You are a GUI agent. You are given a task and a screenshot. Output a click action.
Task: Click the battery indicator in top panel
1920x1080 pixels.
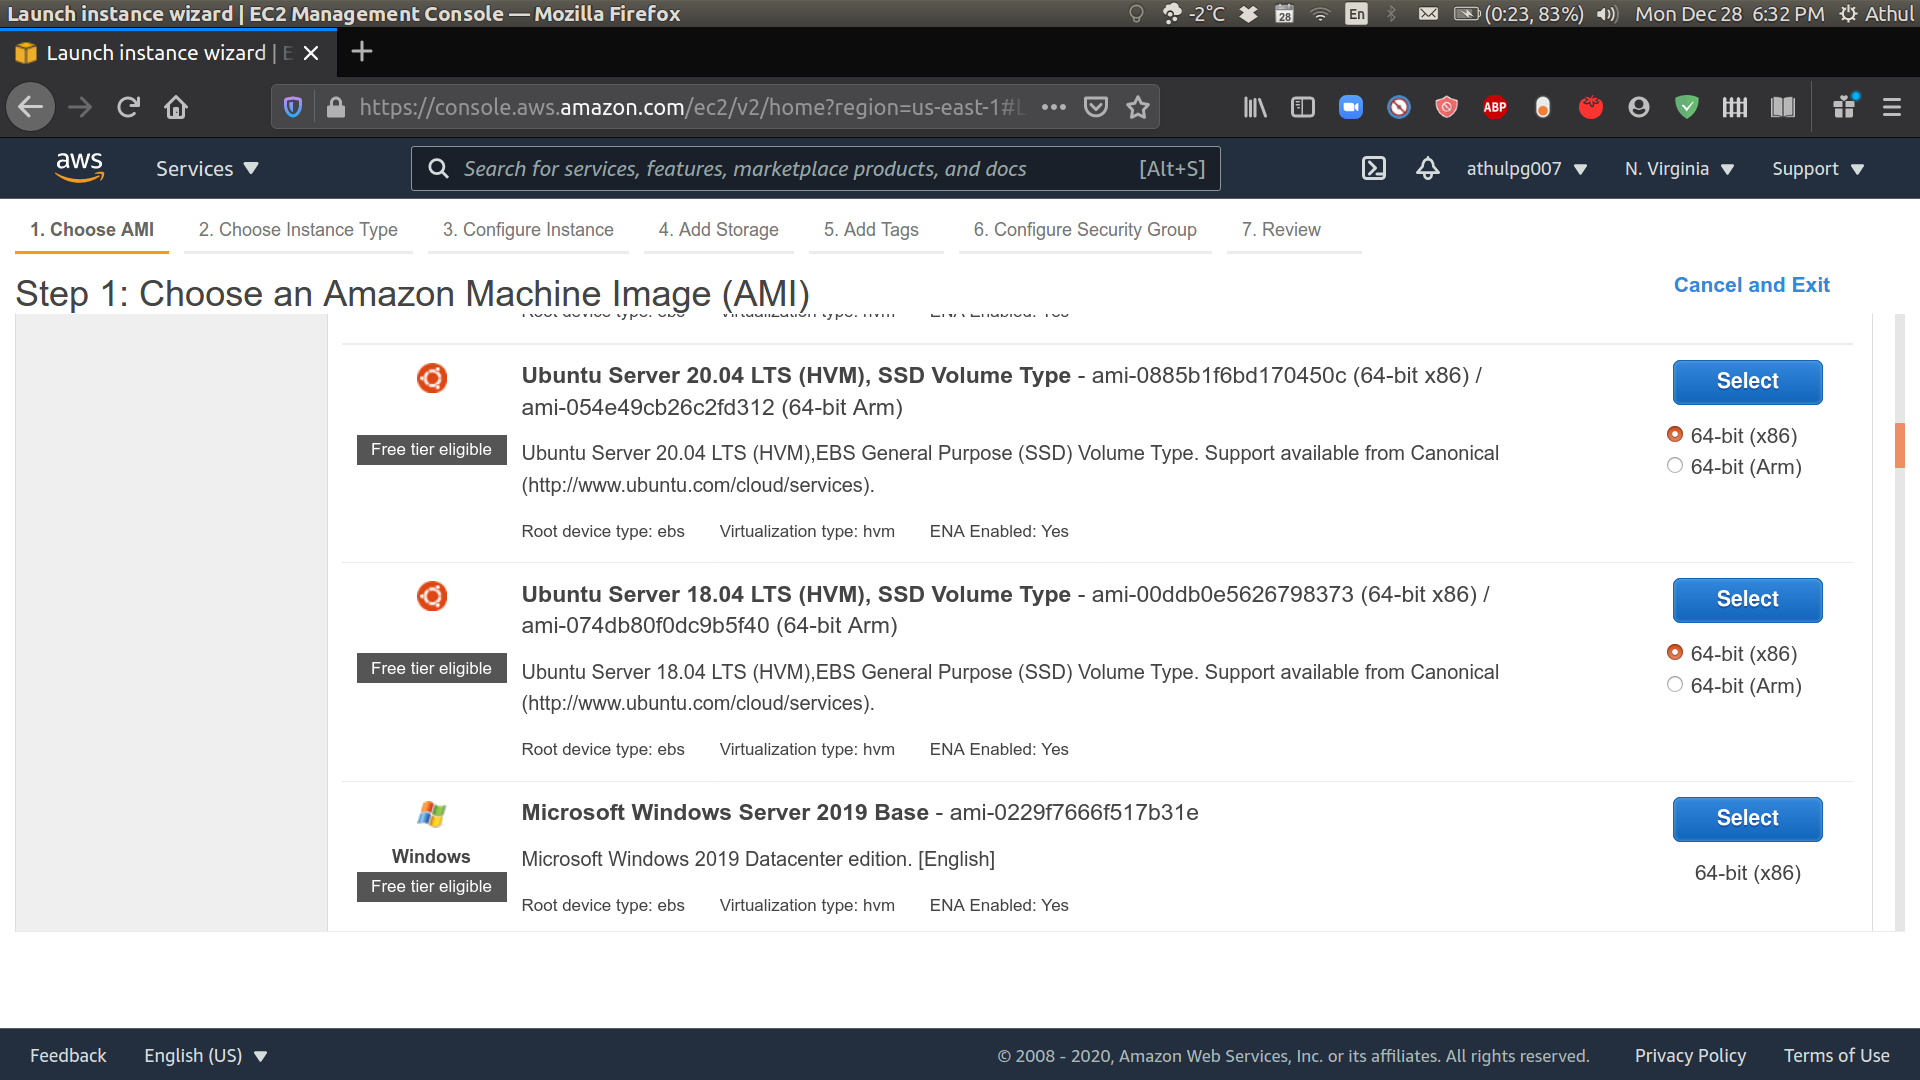[x=1518, y=14]
